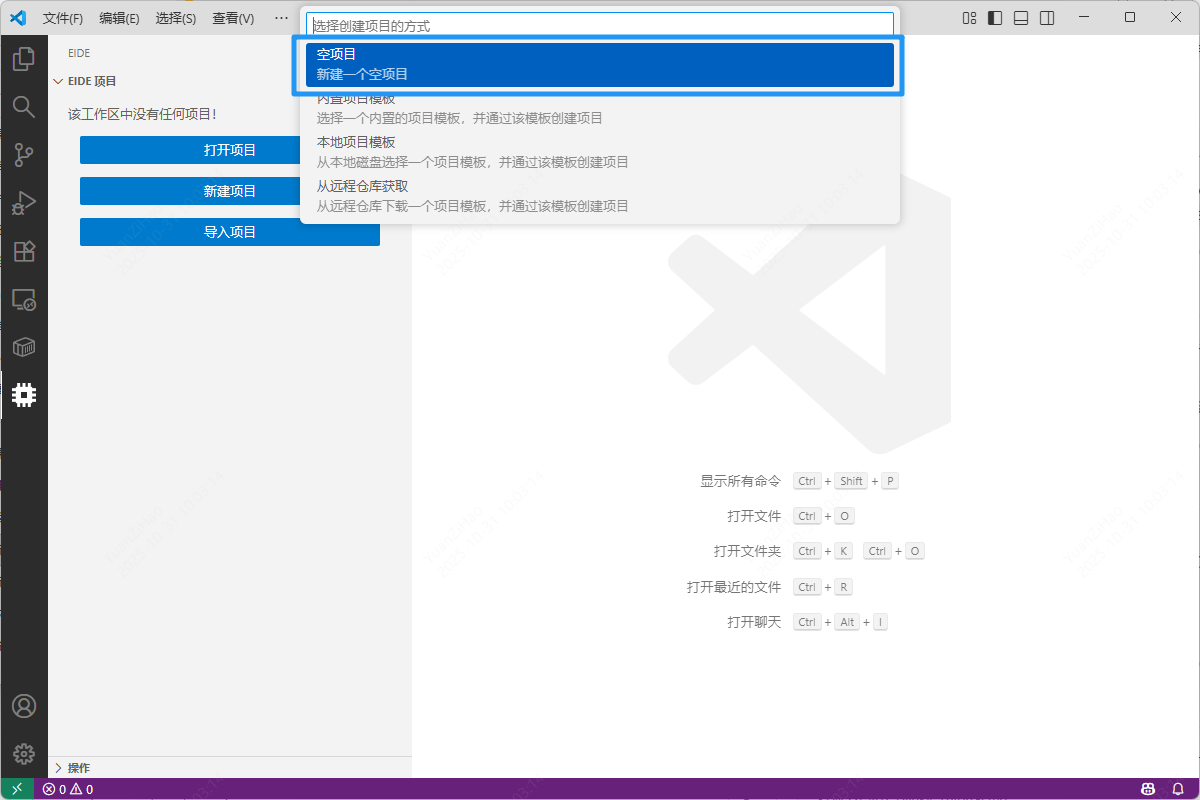This screenshot has width=1200, height=800.
Task: Toggle the primary sidebar visibility
Action: tap(994, 17)
